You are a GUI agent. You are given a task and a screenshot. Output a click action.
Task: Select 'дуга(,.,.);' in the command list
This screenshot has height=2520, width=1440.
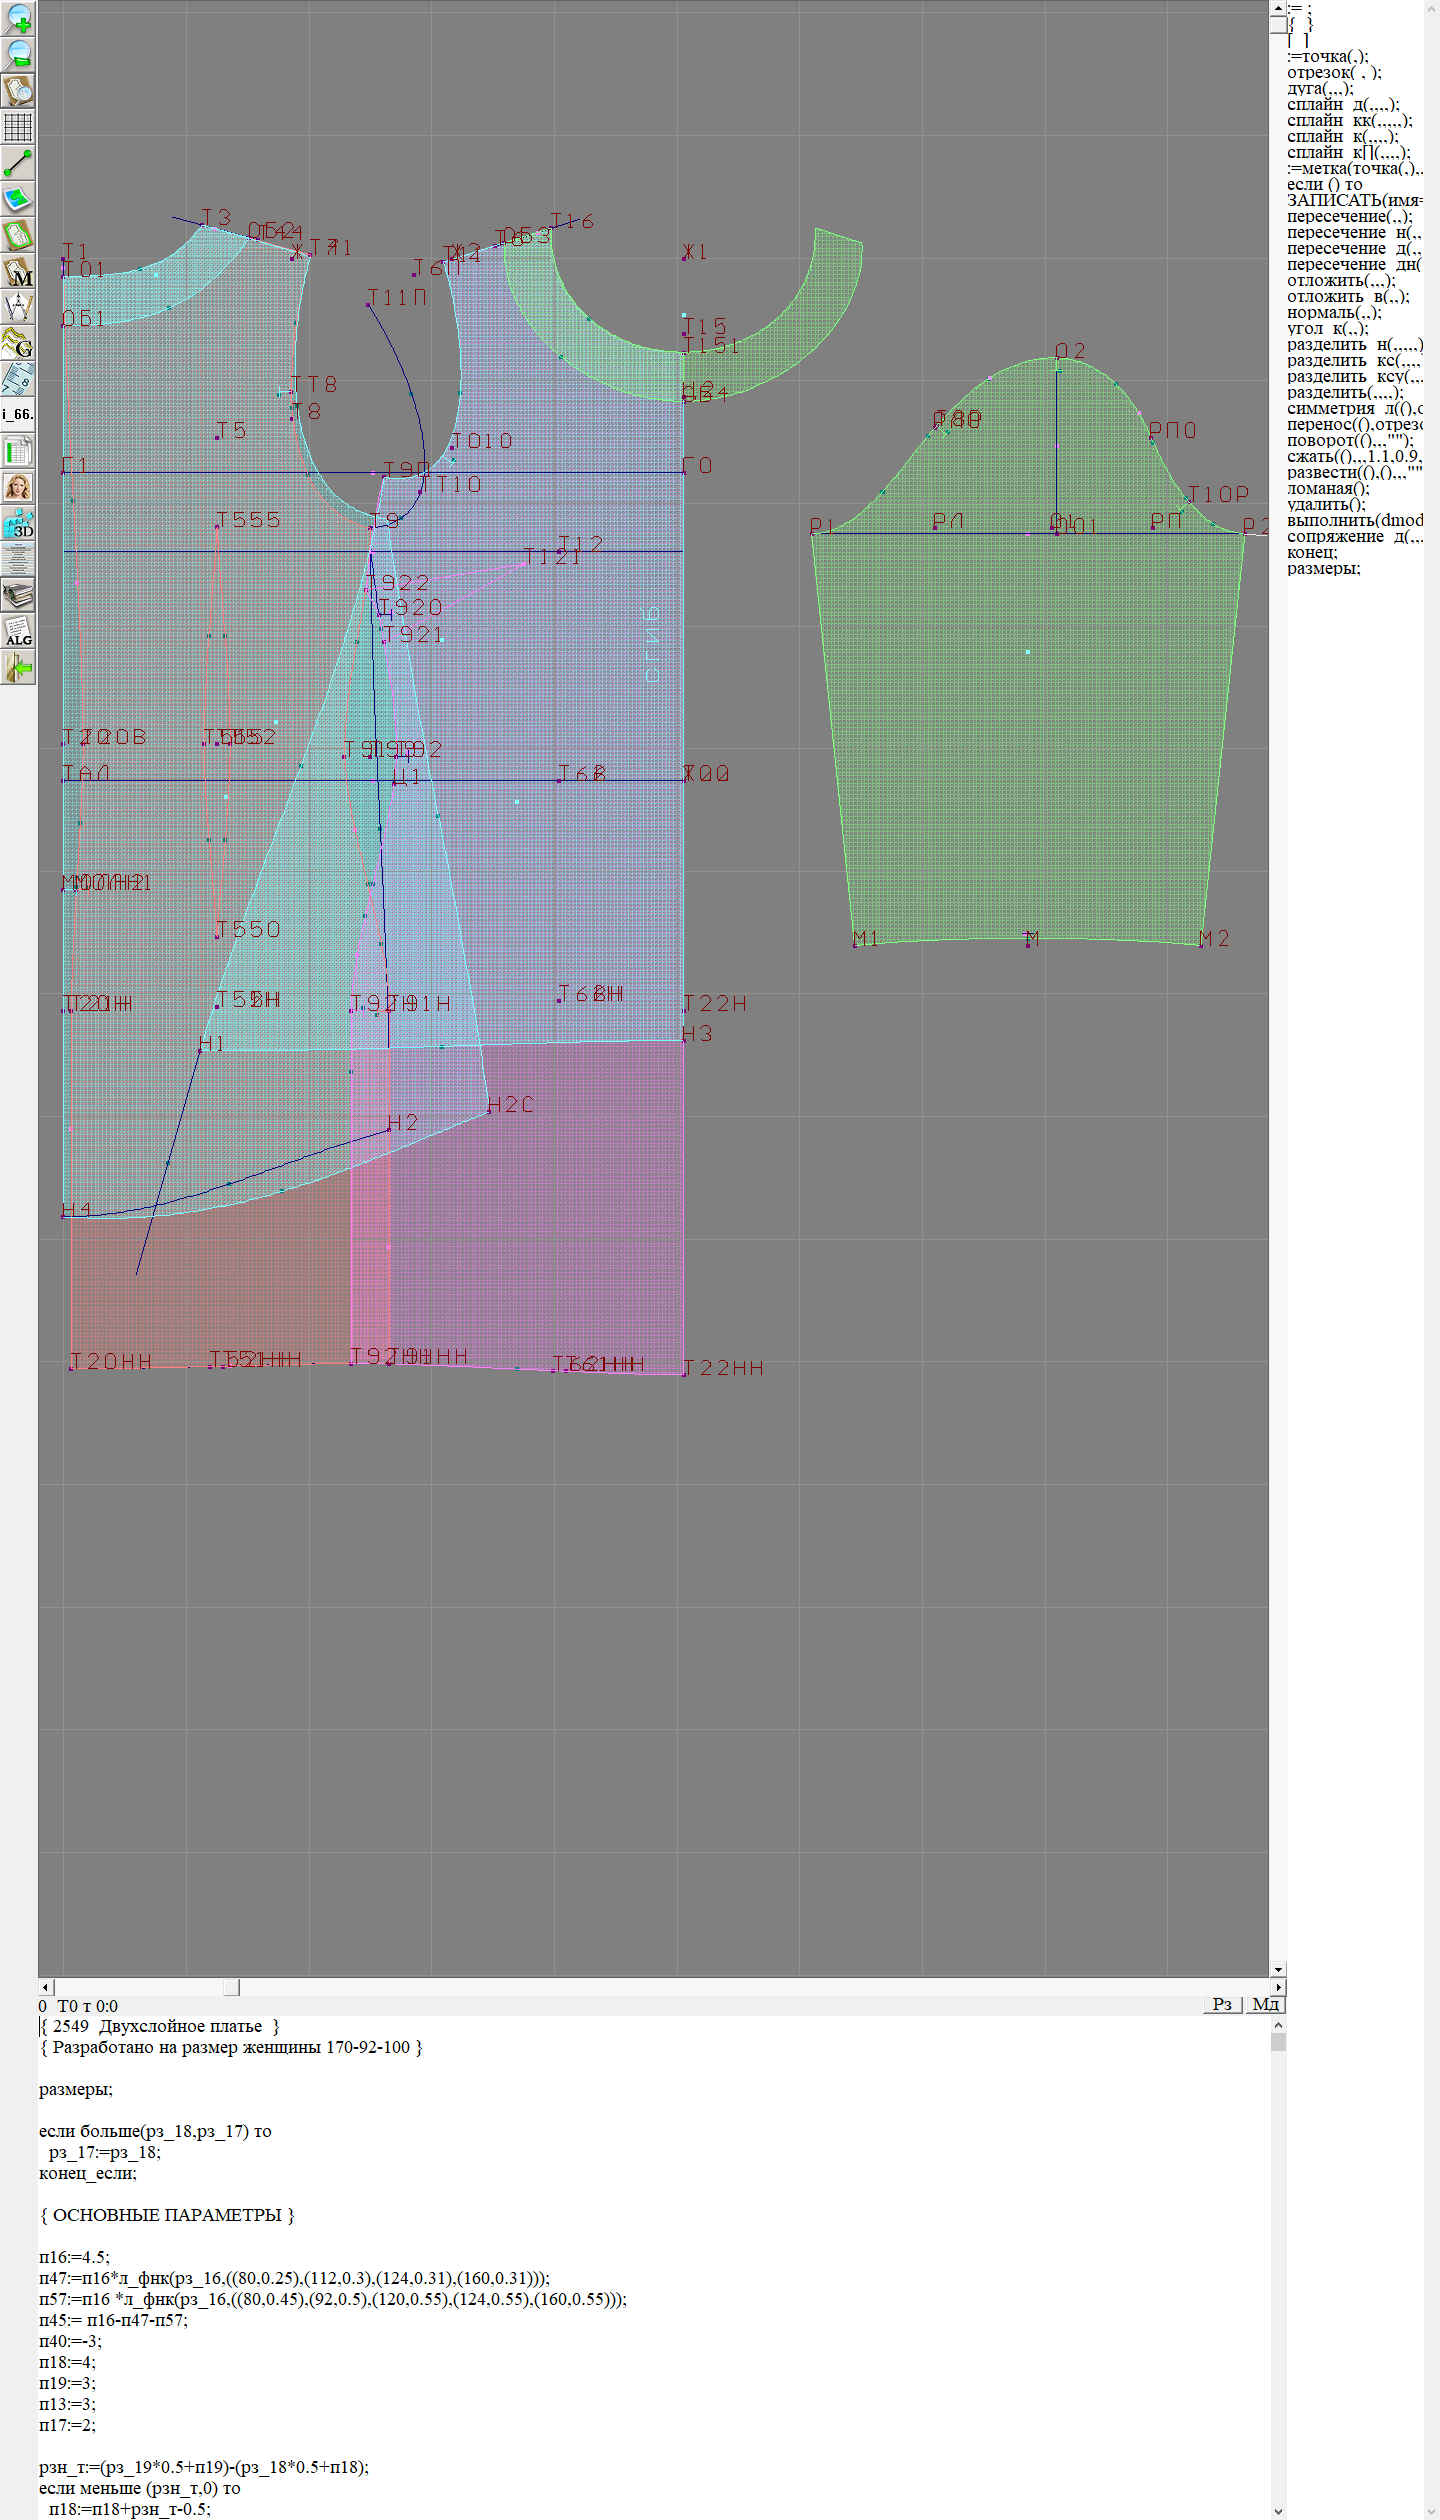[x=1320, y=88]
